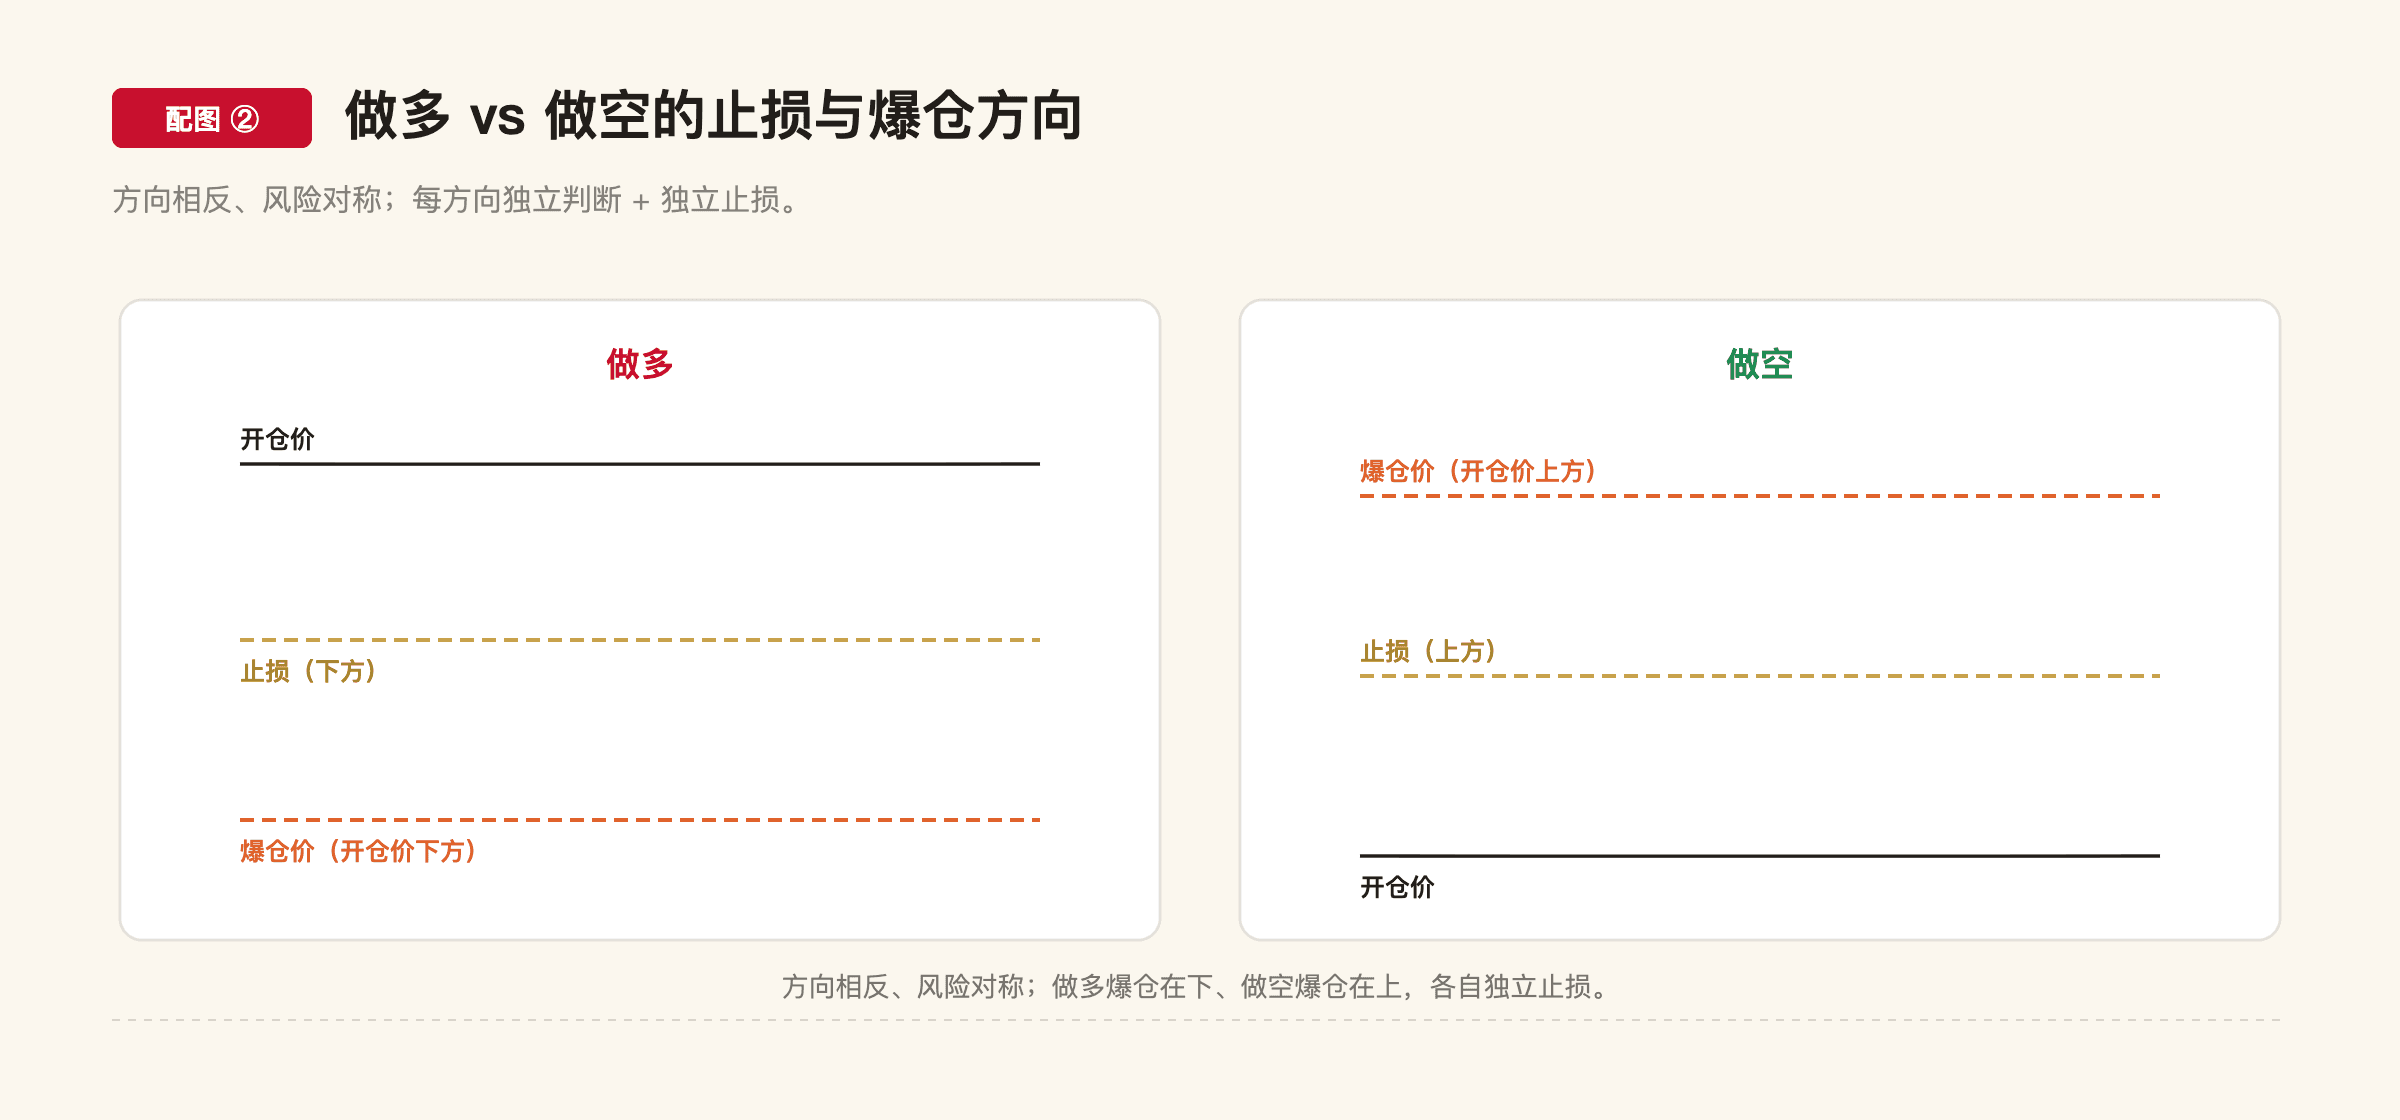Click the solid black 开仓价 line in the 做多 panel
Viewport: 2400px width, 1120px height.
[640, 464]
